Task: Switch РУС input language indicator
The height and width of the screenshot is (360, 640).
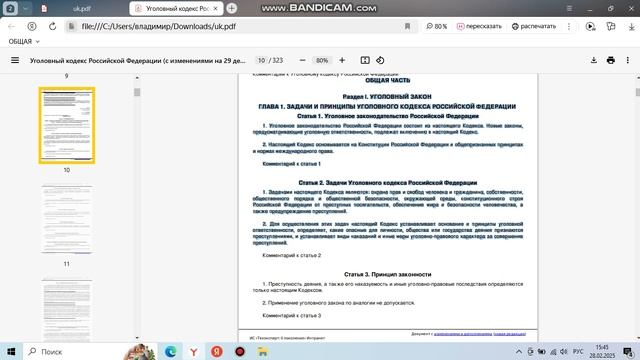Action: pyautogui.click(x=578, y=351)
